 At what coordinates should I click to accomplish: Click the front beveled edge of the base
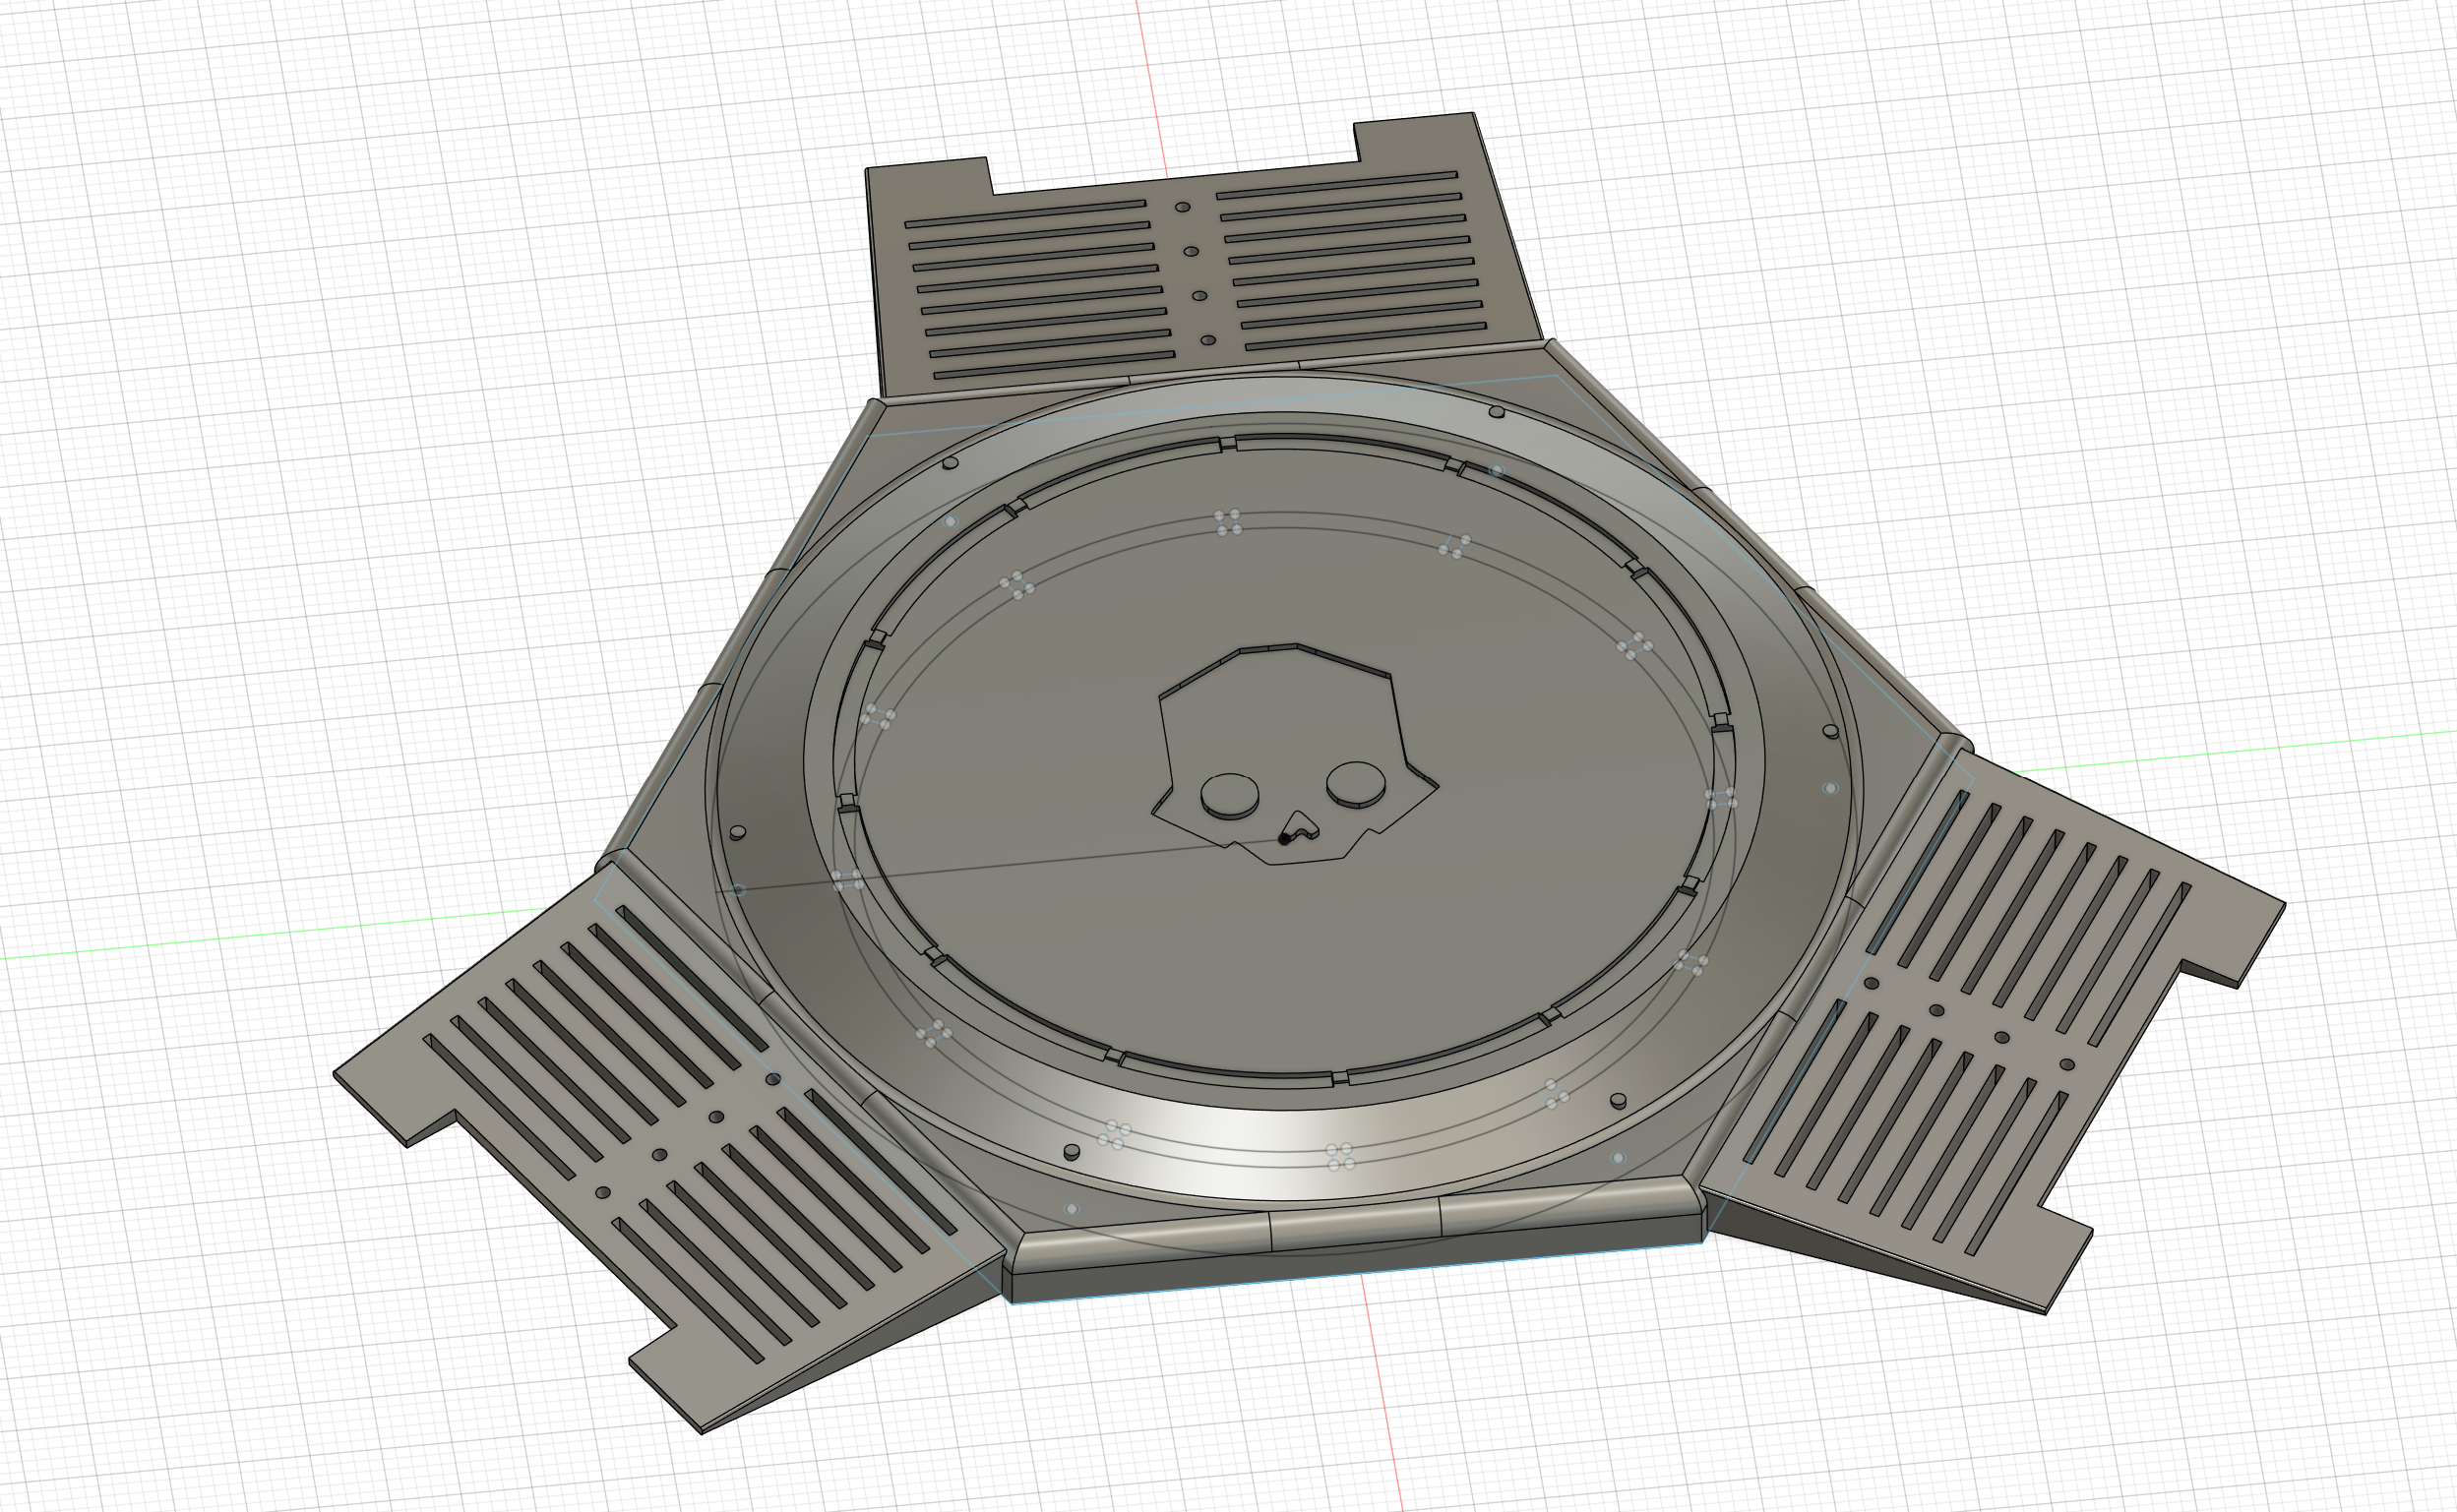1354,1224
